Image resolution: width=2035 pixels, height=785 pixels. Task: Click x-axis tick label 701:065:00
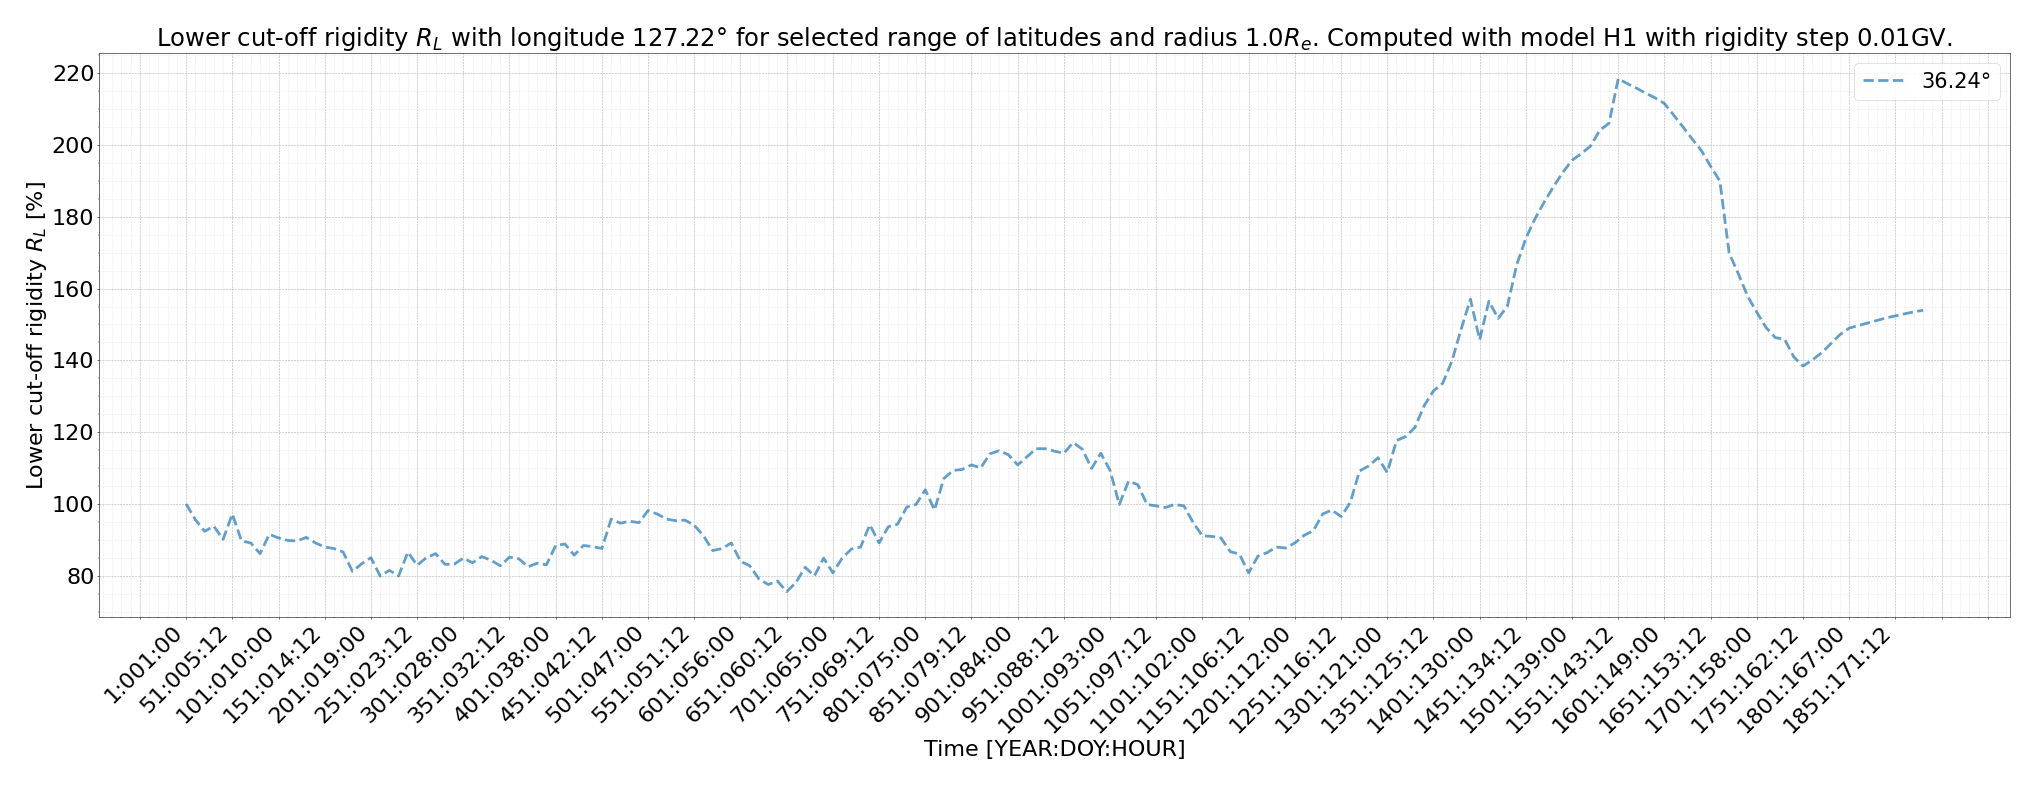click(780, 675)
